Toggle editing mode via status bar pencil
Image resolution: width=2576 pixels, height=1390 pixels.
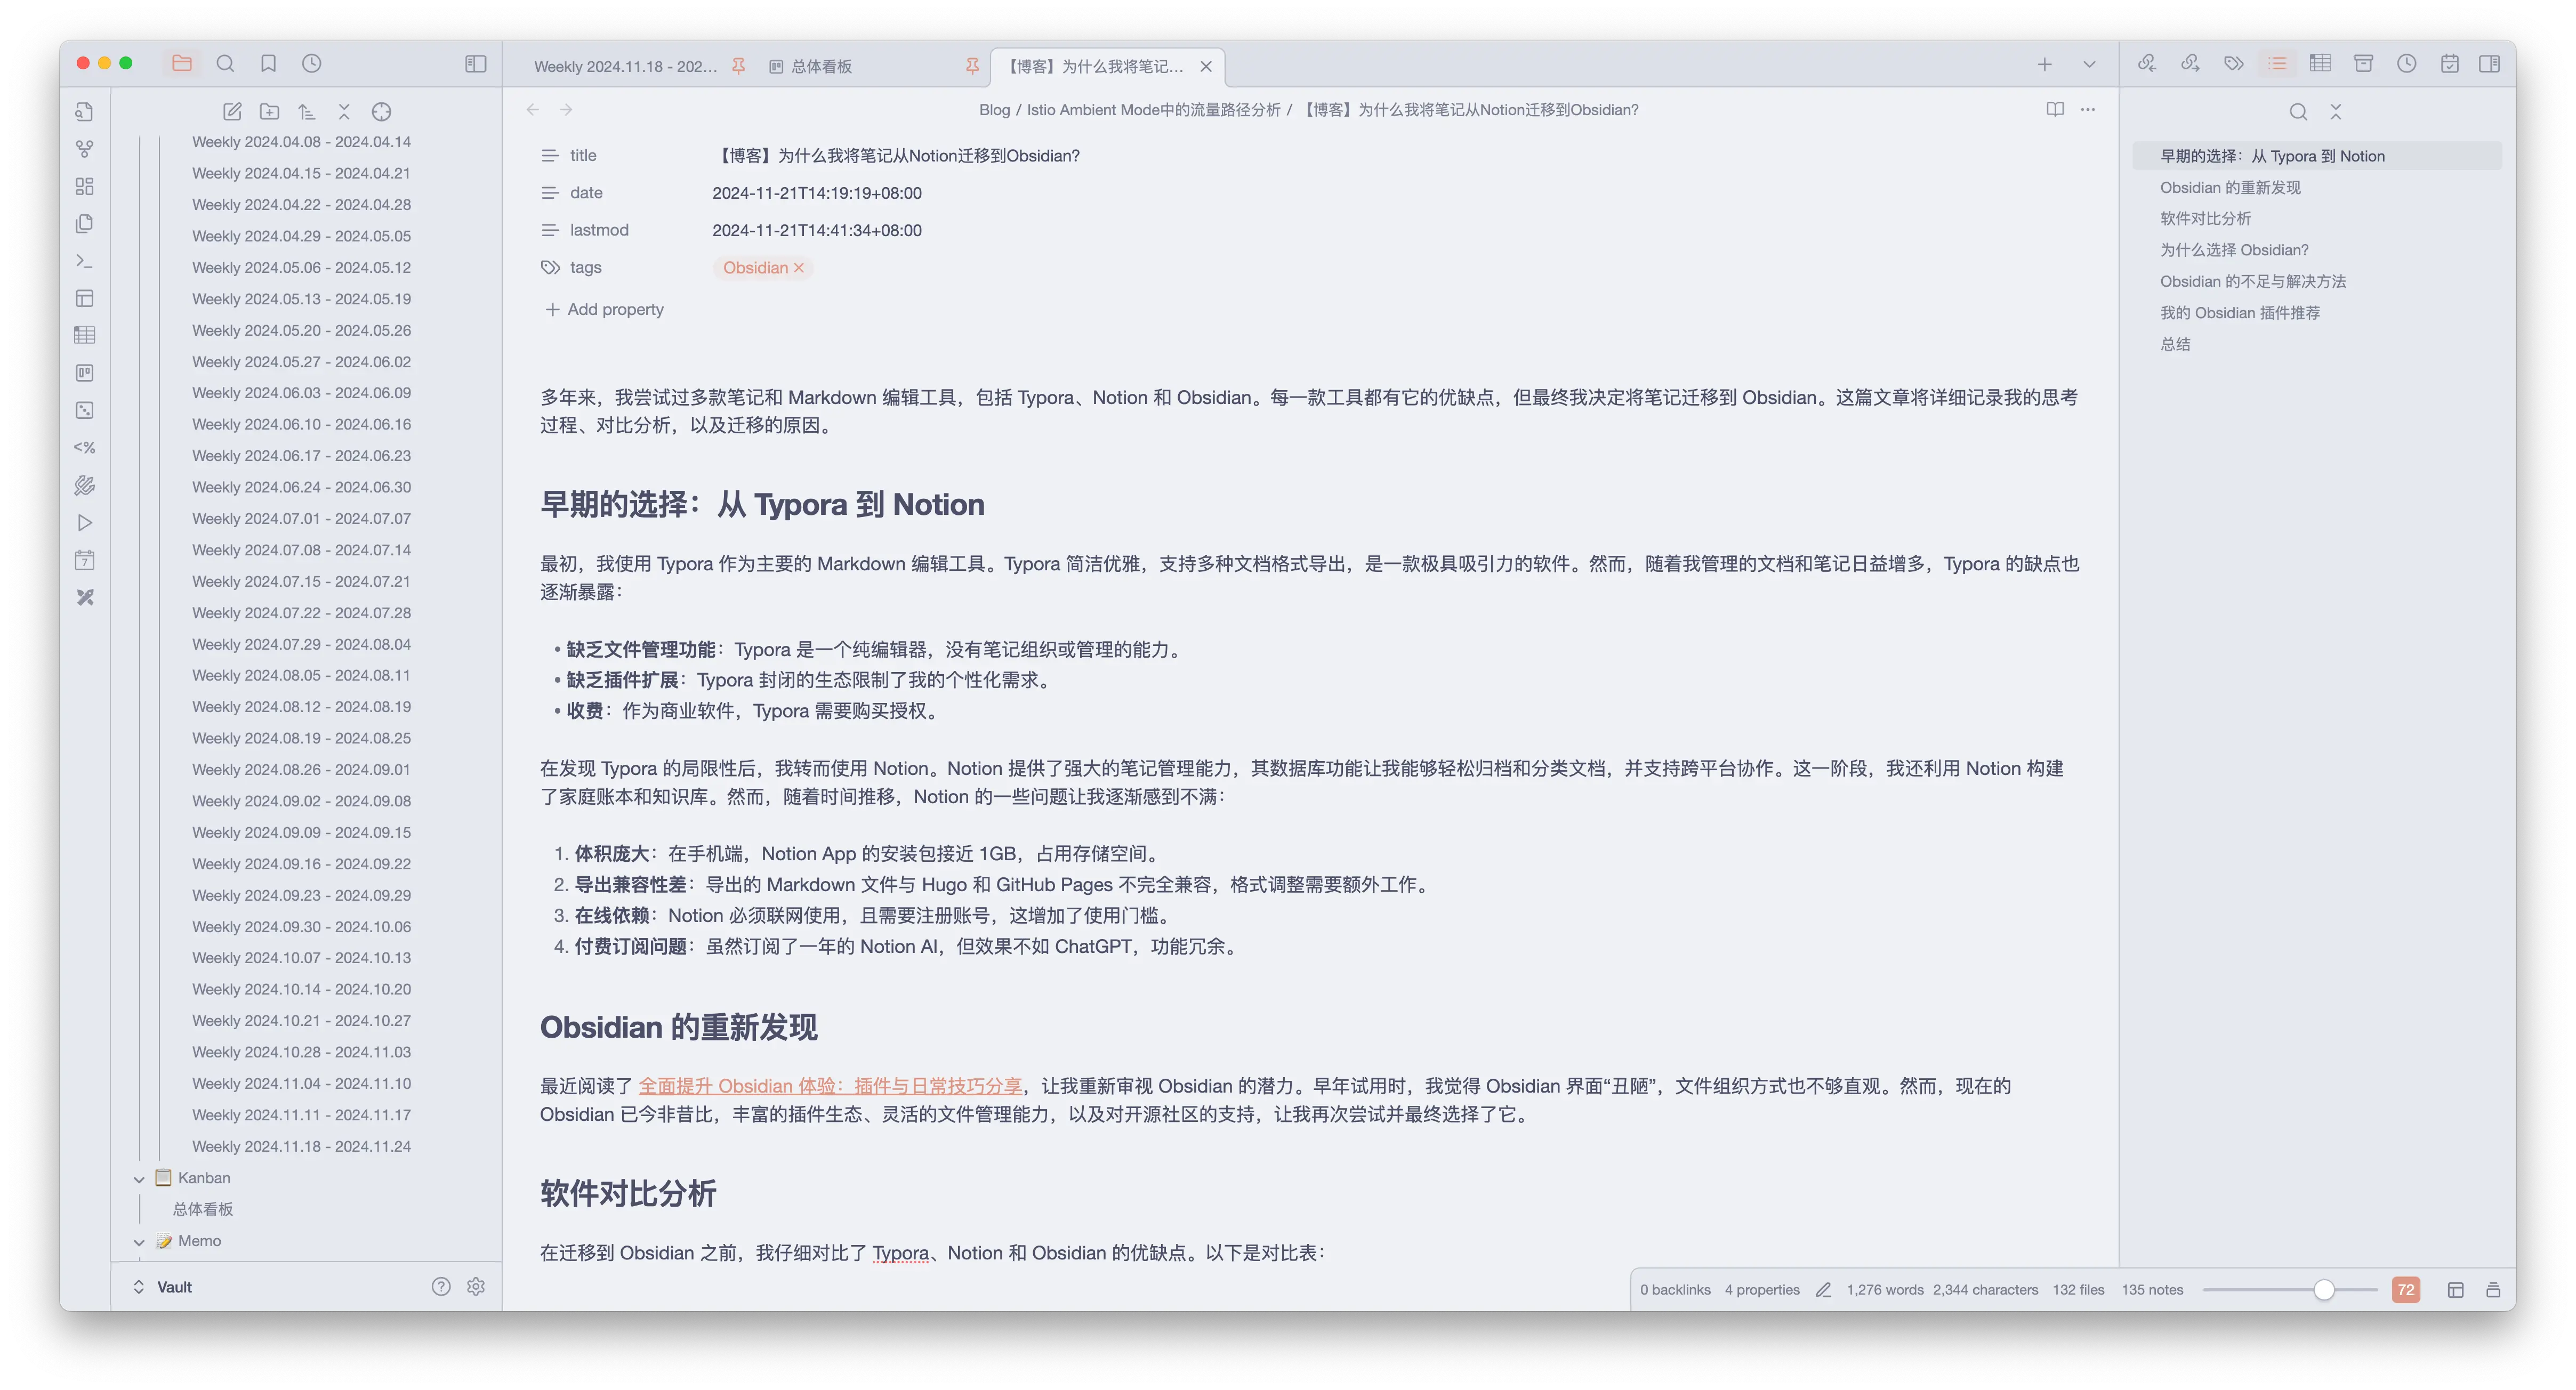1823,1290
